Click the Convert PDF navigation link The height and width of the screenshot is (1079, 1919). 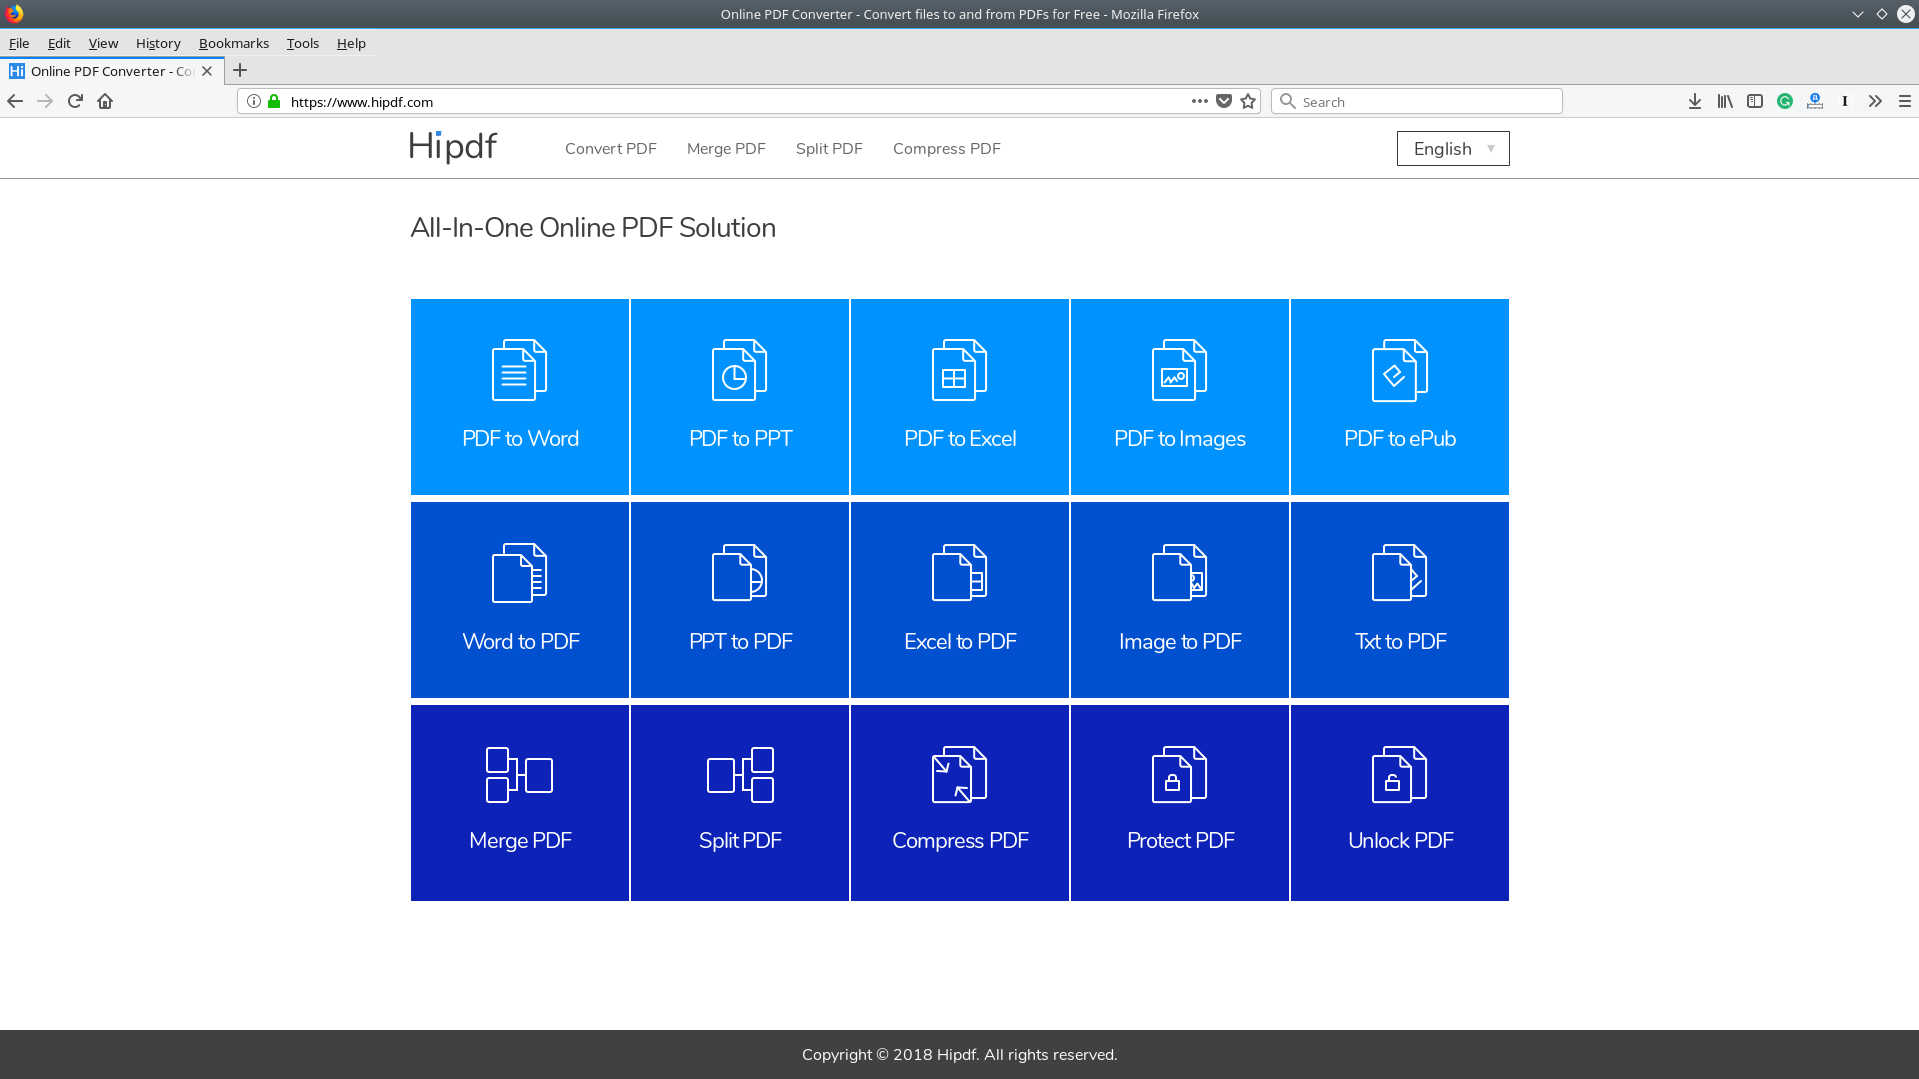click(x=611, y=149)
